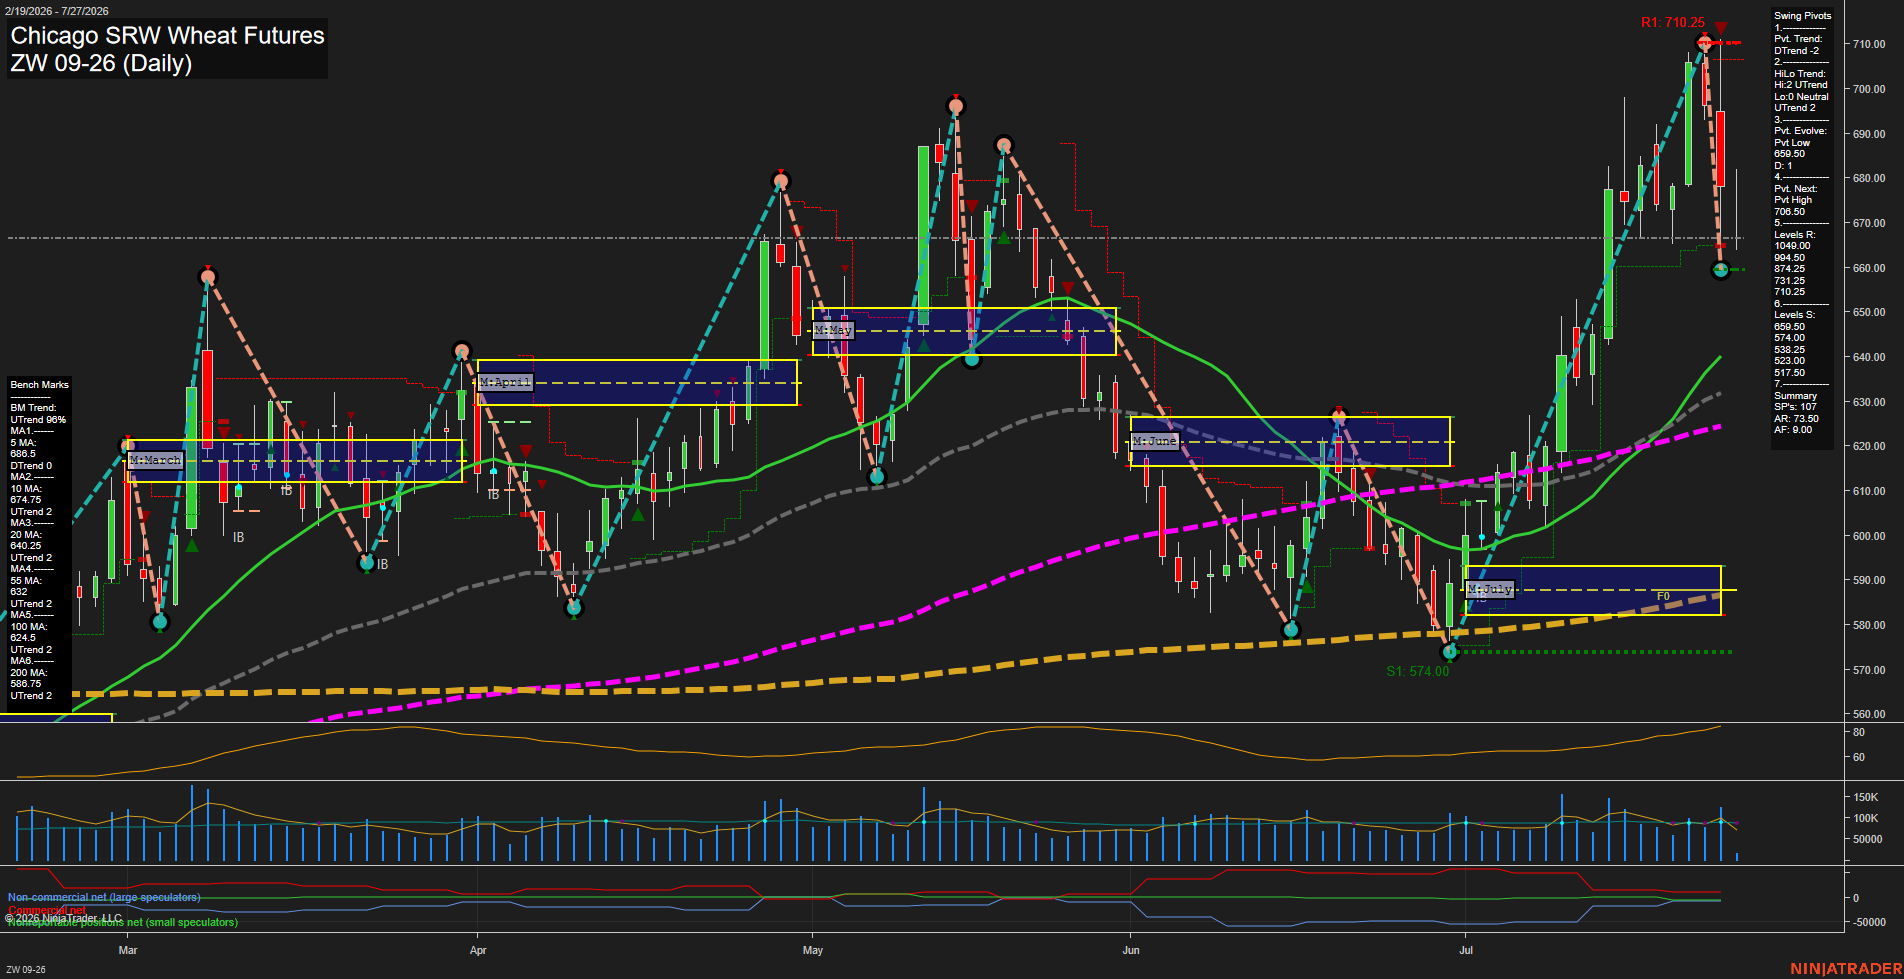The height and width of the screenshot is (979, 1904).
Task: Click the 710.00 price axis label
Action: click(1869, 44)
